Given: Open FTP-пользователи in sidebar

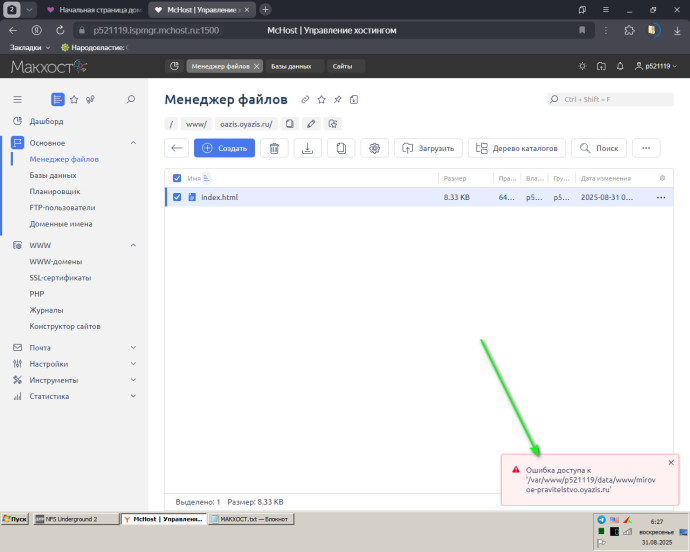Looking at the screenshot, I should coord(62,208).
